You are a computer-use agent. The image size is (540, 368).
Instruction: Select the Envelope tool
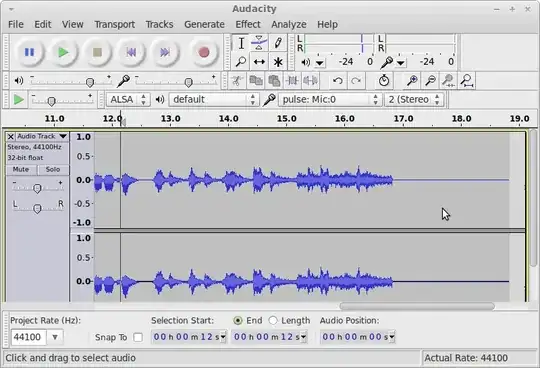259,43
